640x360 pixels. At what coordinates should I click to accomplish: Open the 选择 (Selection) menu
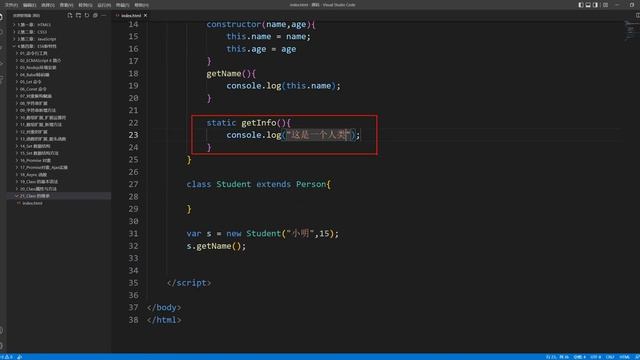[48, 5]
